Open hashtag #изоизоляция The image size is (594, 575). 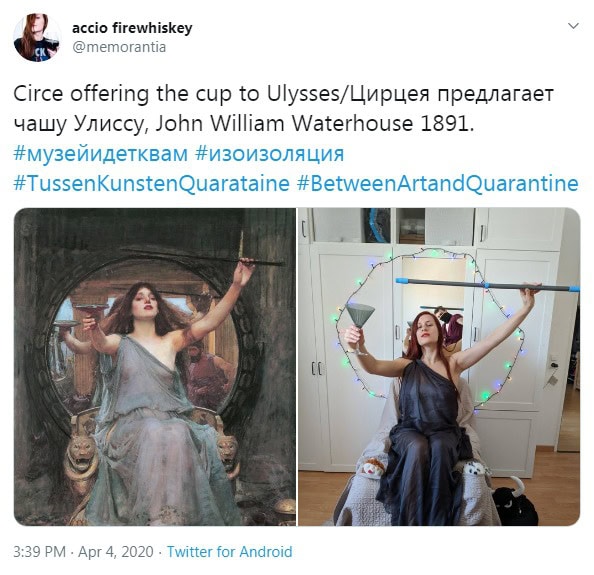tap(270, 154)
